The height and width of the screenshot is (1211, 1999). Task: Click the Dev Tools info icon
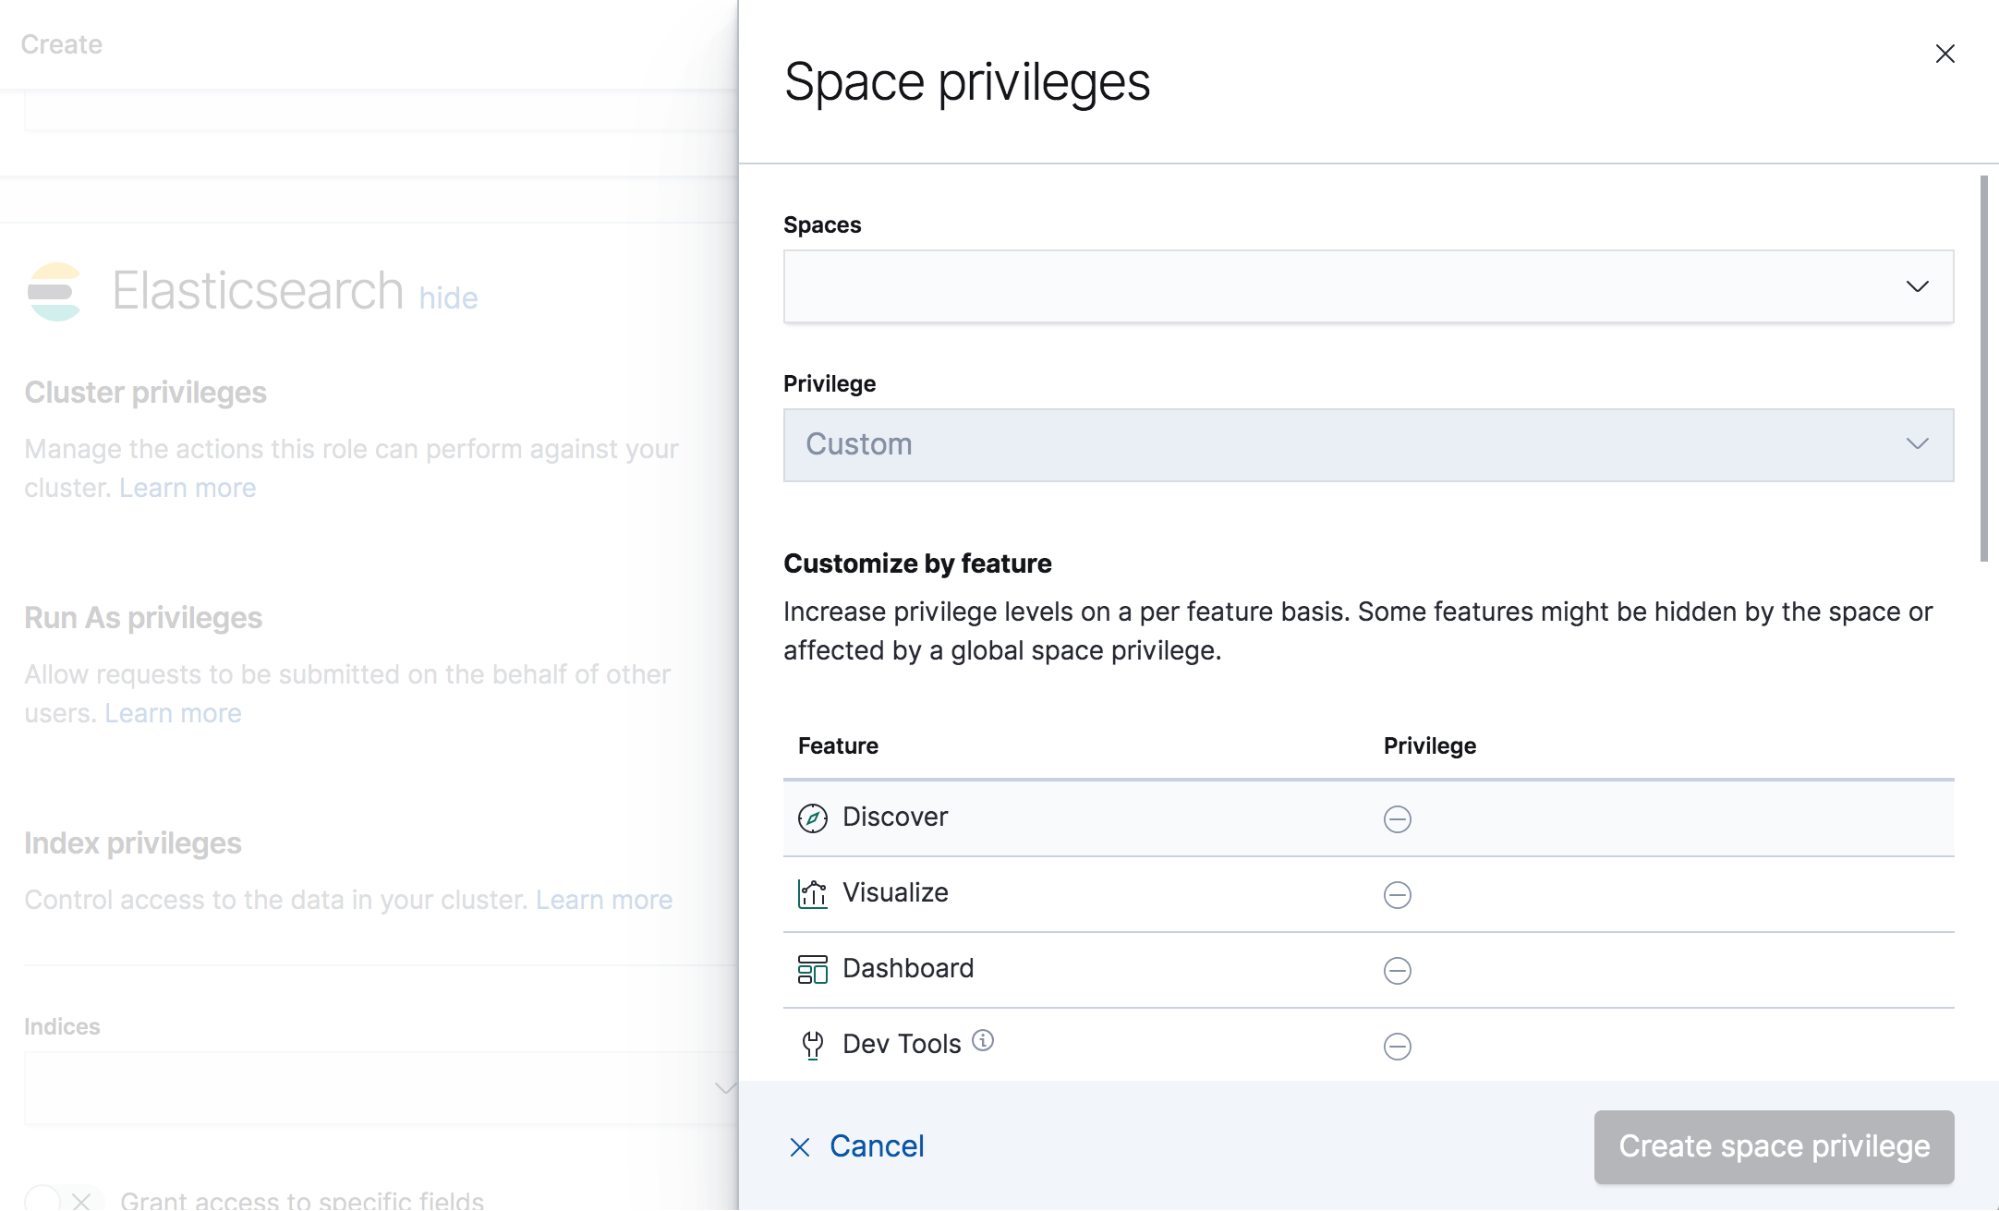click(984, 1041)
